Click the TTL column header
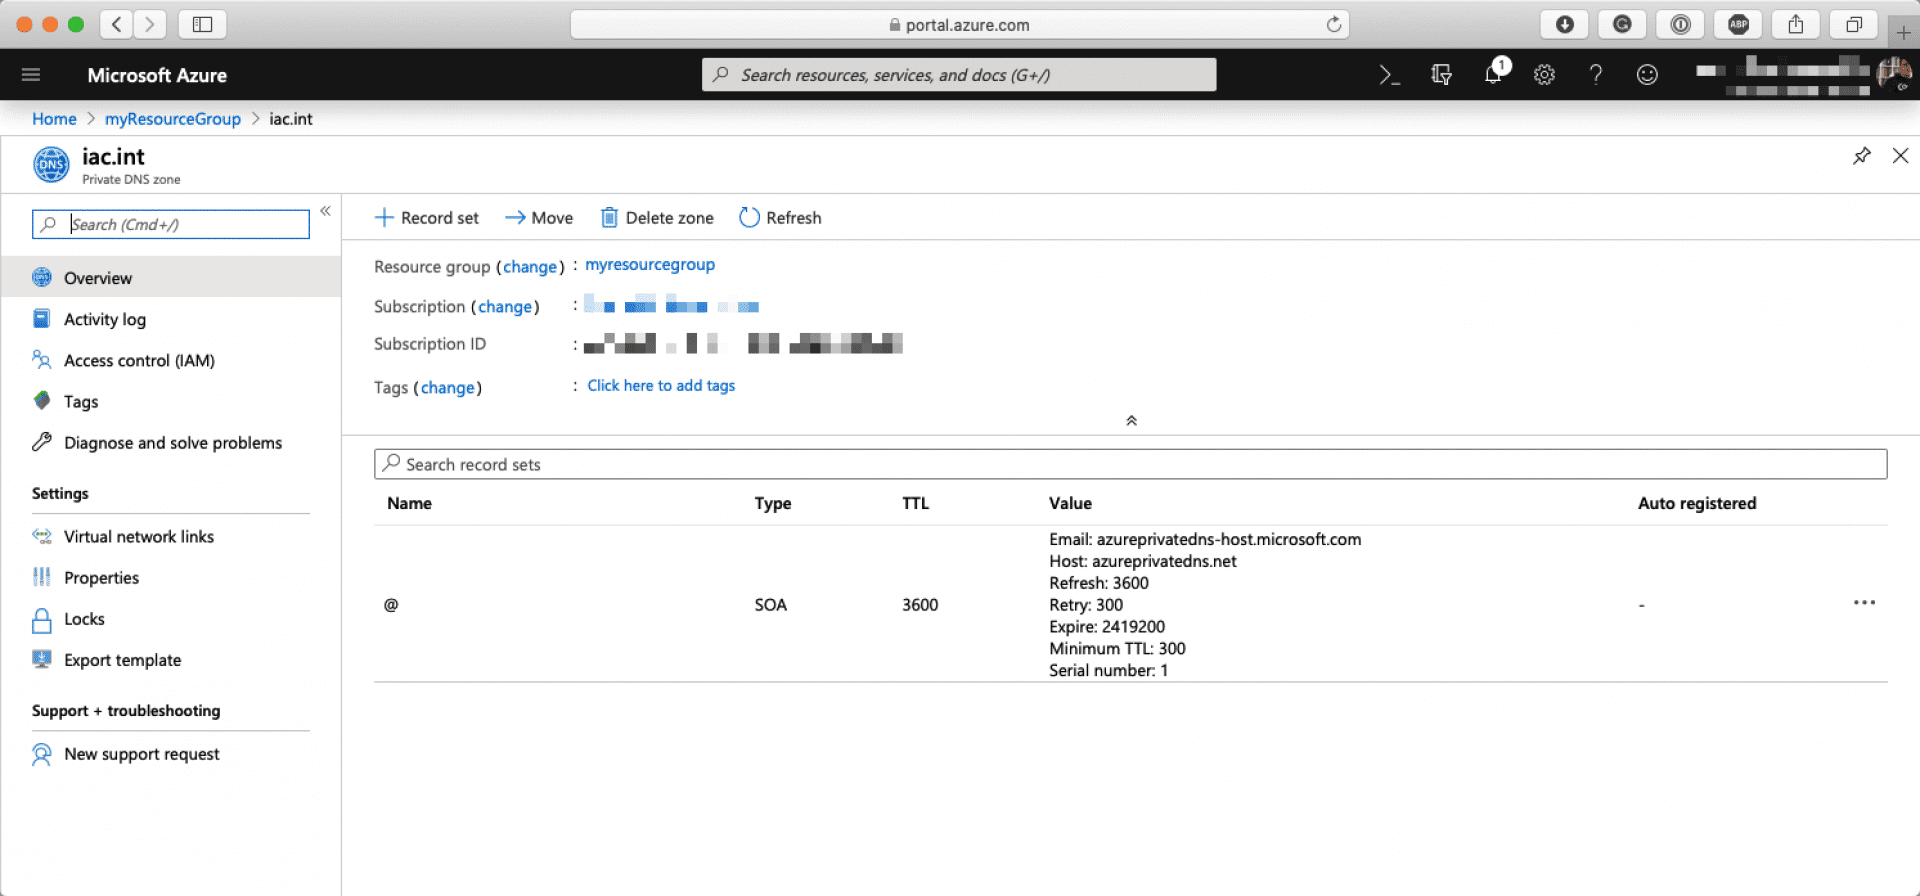This screenshot has height=896, width=1920. point(915,503)
